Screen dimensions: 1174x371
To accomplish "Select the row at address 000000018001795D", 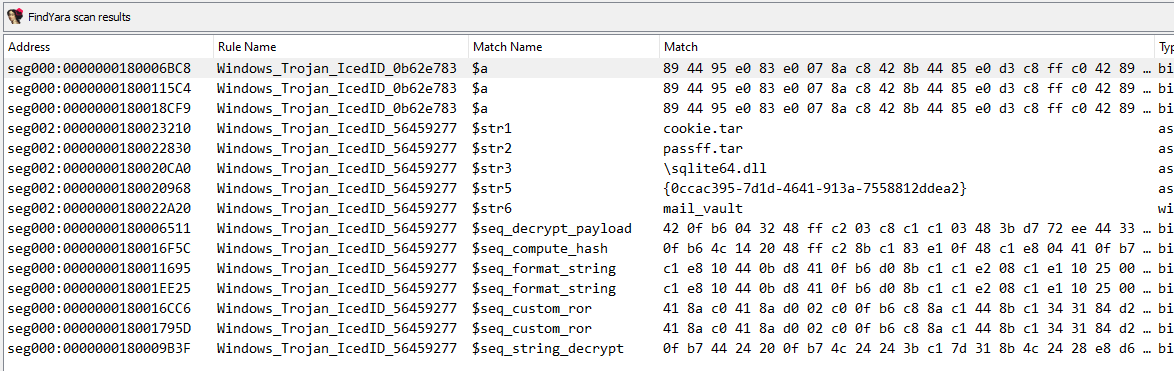I will tap(587, 329).
